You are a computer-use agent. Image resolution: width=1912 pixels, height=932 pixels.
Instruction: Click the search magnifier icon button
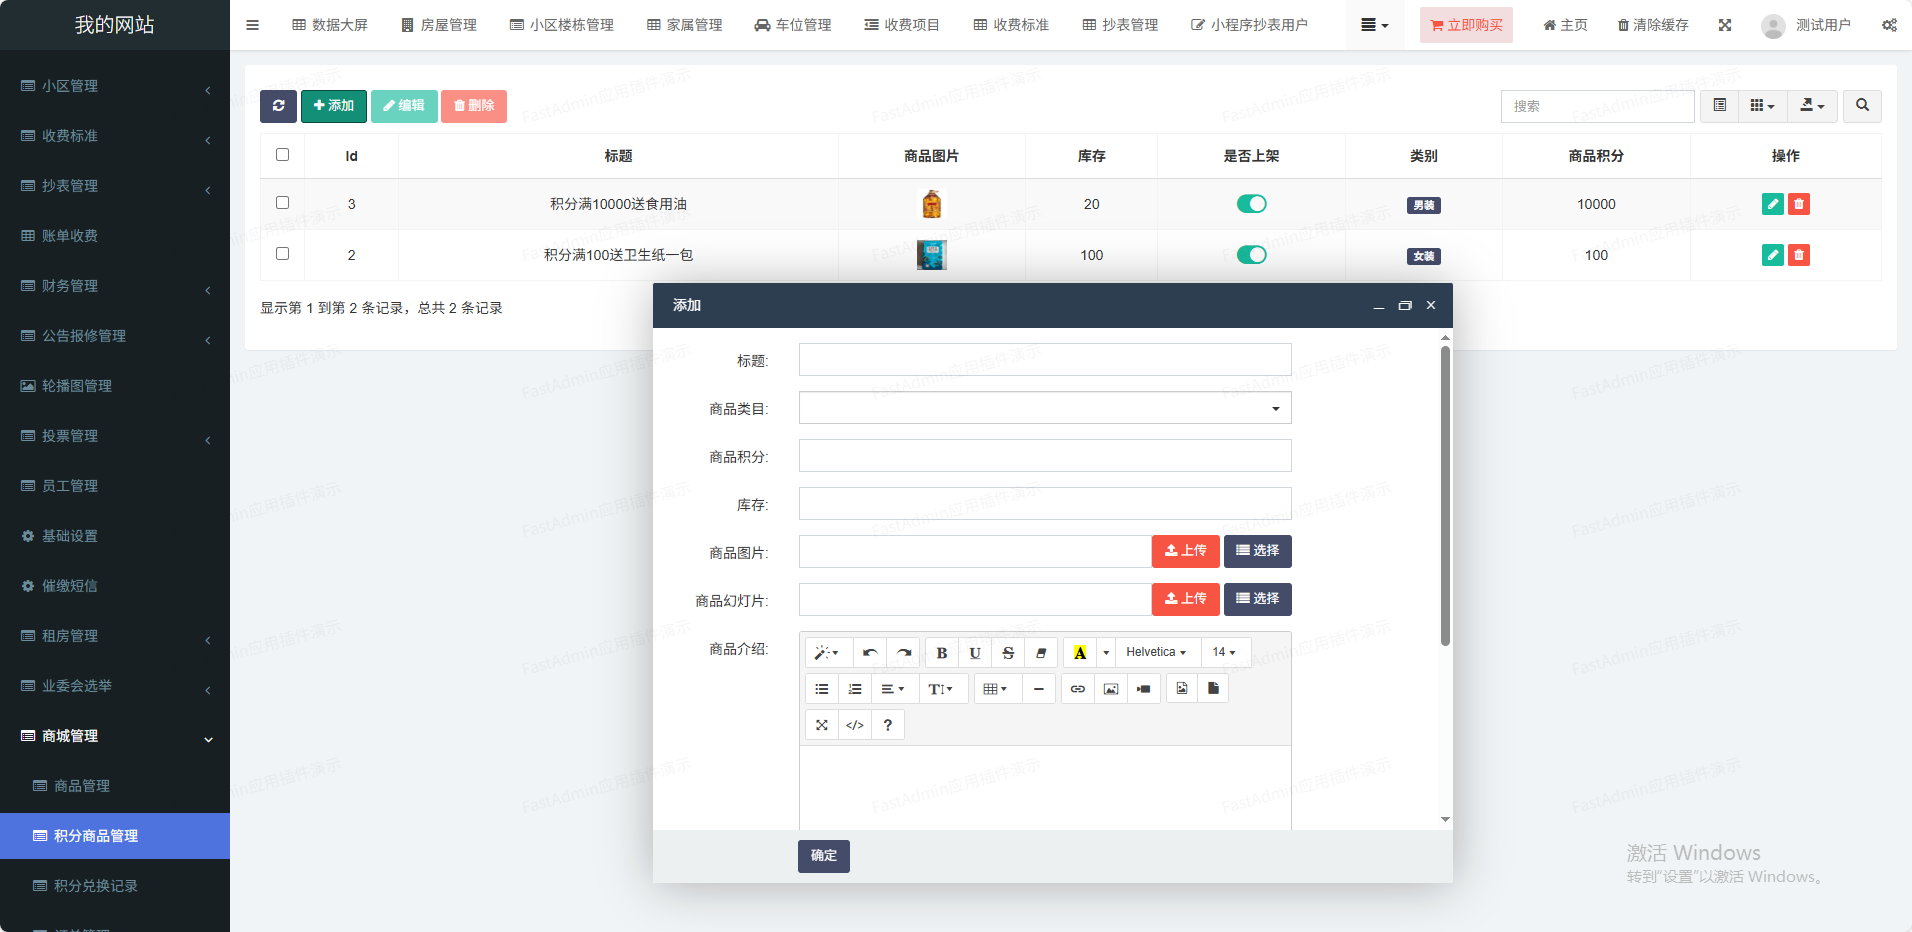[x=1862, y=106]
